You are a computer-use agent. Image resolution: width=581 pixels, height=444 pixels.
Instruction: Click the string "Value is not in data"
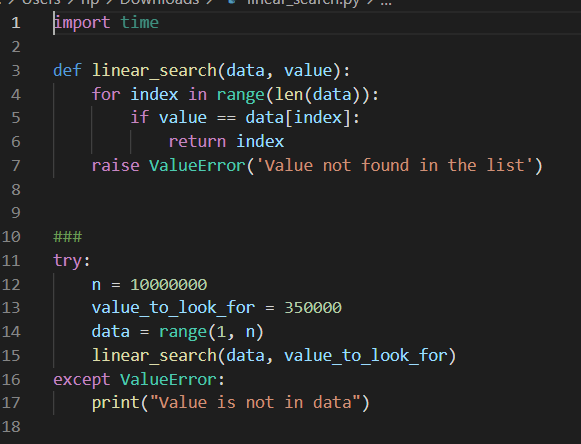pyautogui.click(x=255, y=403)
